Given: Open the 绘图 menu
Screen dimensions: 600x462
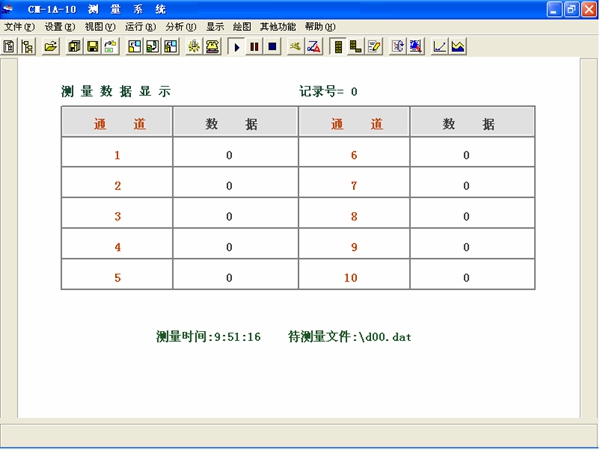Looking at the screenshot, I should pyautogui.click(x=241, y=26).
